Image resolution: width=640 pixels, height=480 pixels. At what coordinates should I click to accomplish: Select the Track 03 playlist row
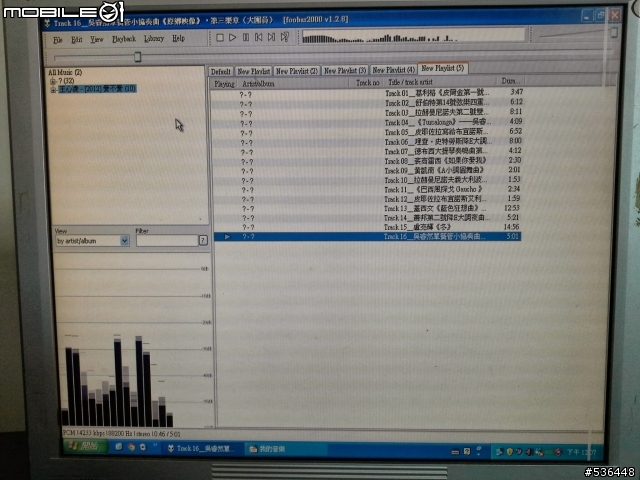[x=367, y=113]
